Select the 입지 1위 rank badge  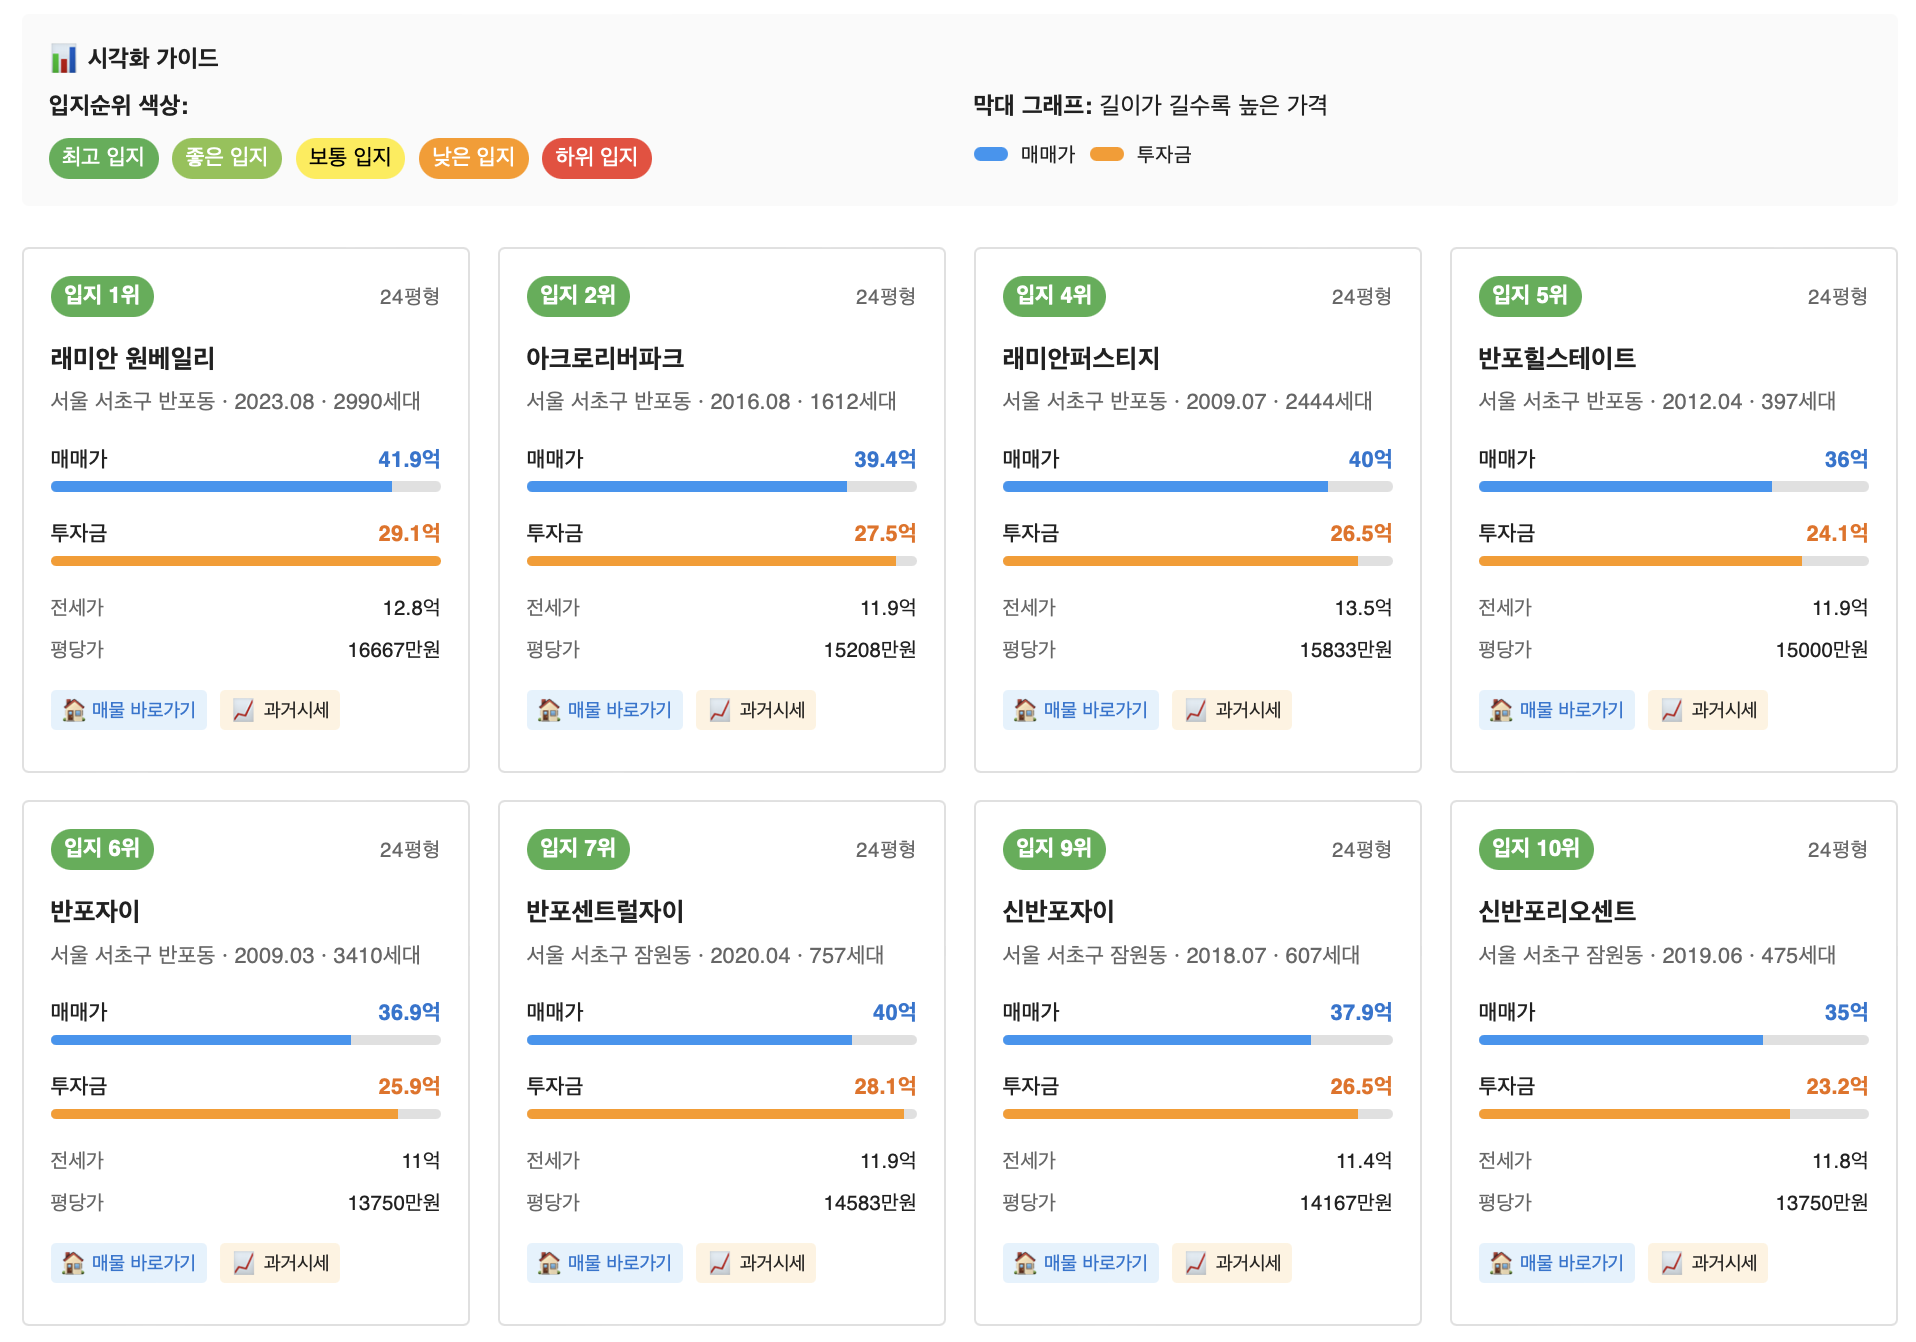[102, 296]
